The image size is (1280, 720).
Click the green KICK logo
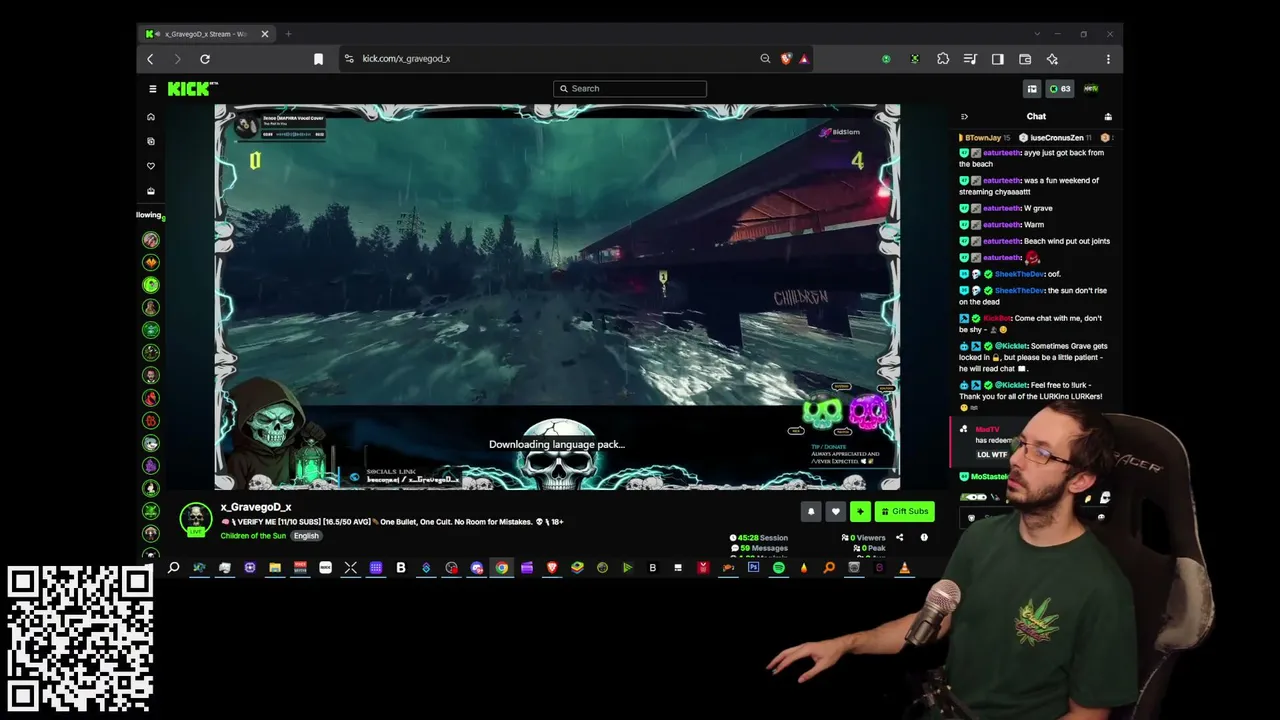(192, 89)
